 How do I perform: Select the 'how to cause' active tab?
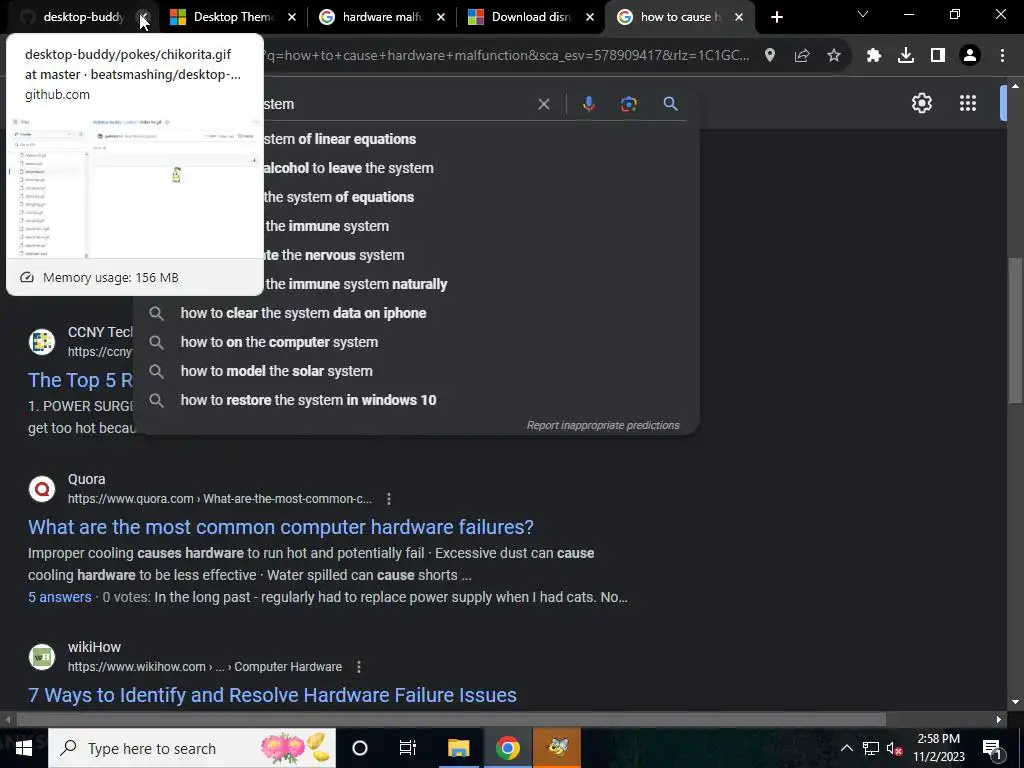(x=679, y=18)
